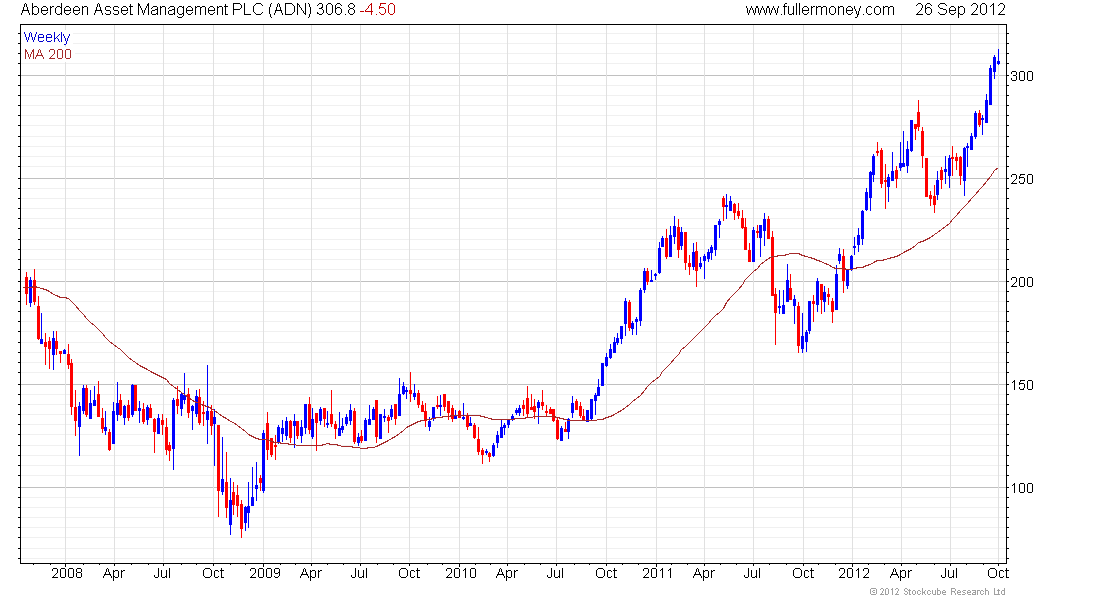Click the '150' y-axis label
Viewport: 1100px width, 600px height.
1021,385
